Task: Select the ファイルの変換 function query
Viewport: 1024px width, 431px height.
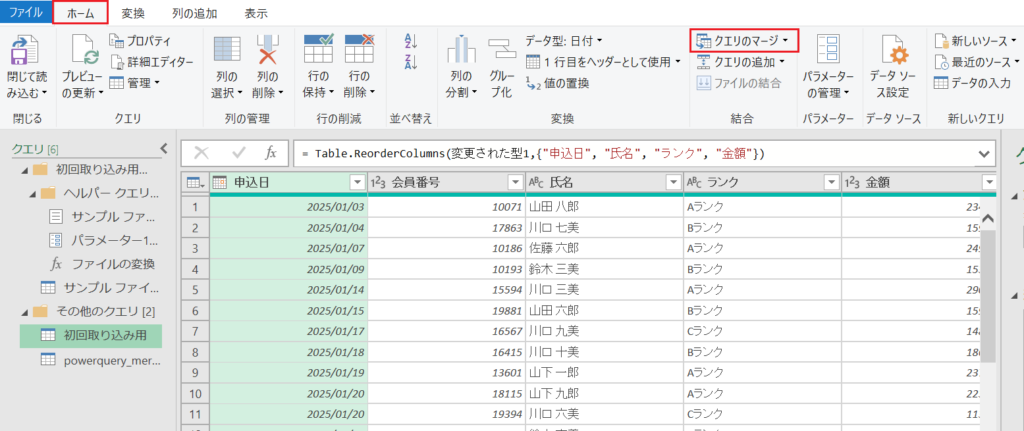Action: pos(103,264)
